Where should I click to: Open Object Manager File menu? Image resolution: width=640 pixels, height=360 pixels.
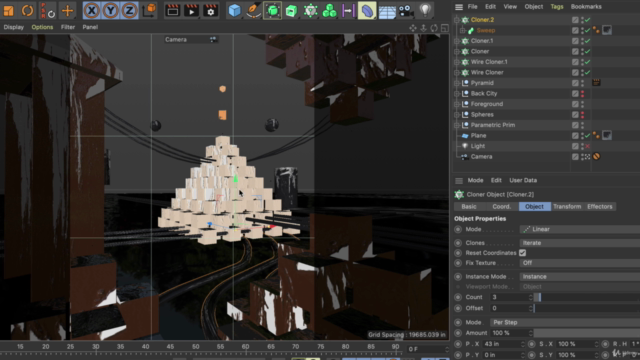coord(472,7)
